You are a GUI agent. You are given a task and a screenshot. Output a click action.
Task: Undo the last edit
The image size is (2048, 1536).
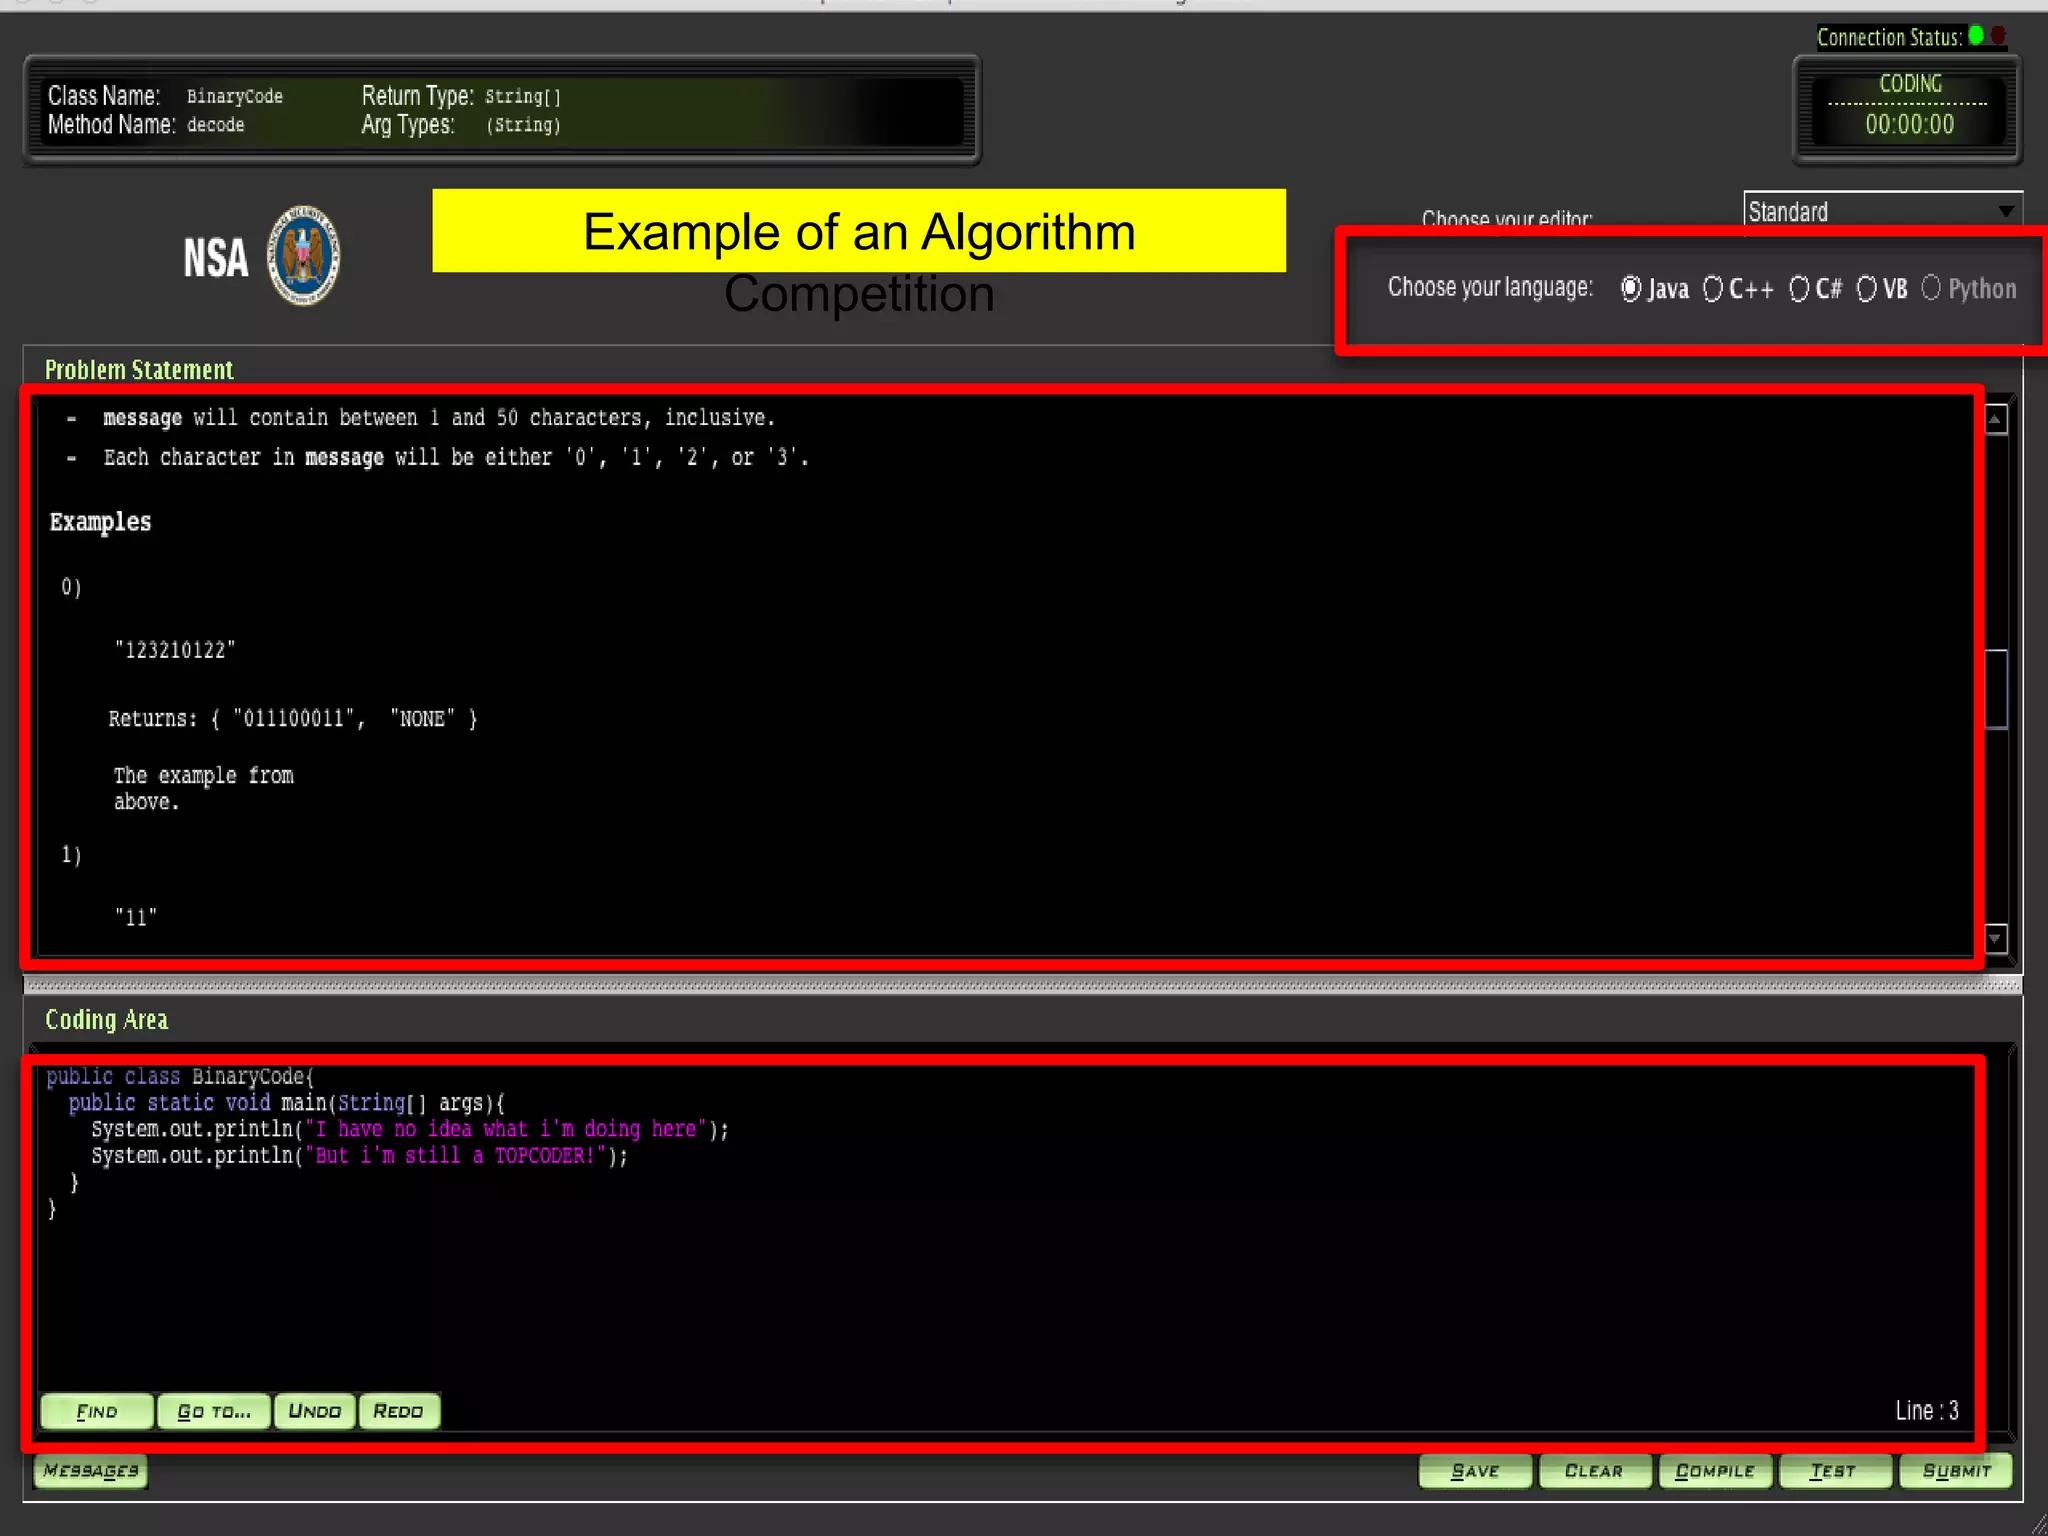click(x=314, y=1411)
